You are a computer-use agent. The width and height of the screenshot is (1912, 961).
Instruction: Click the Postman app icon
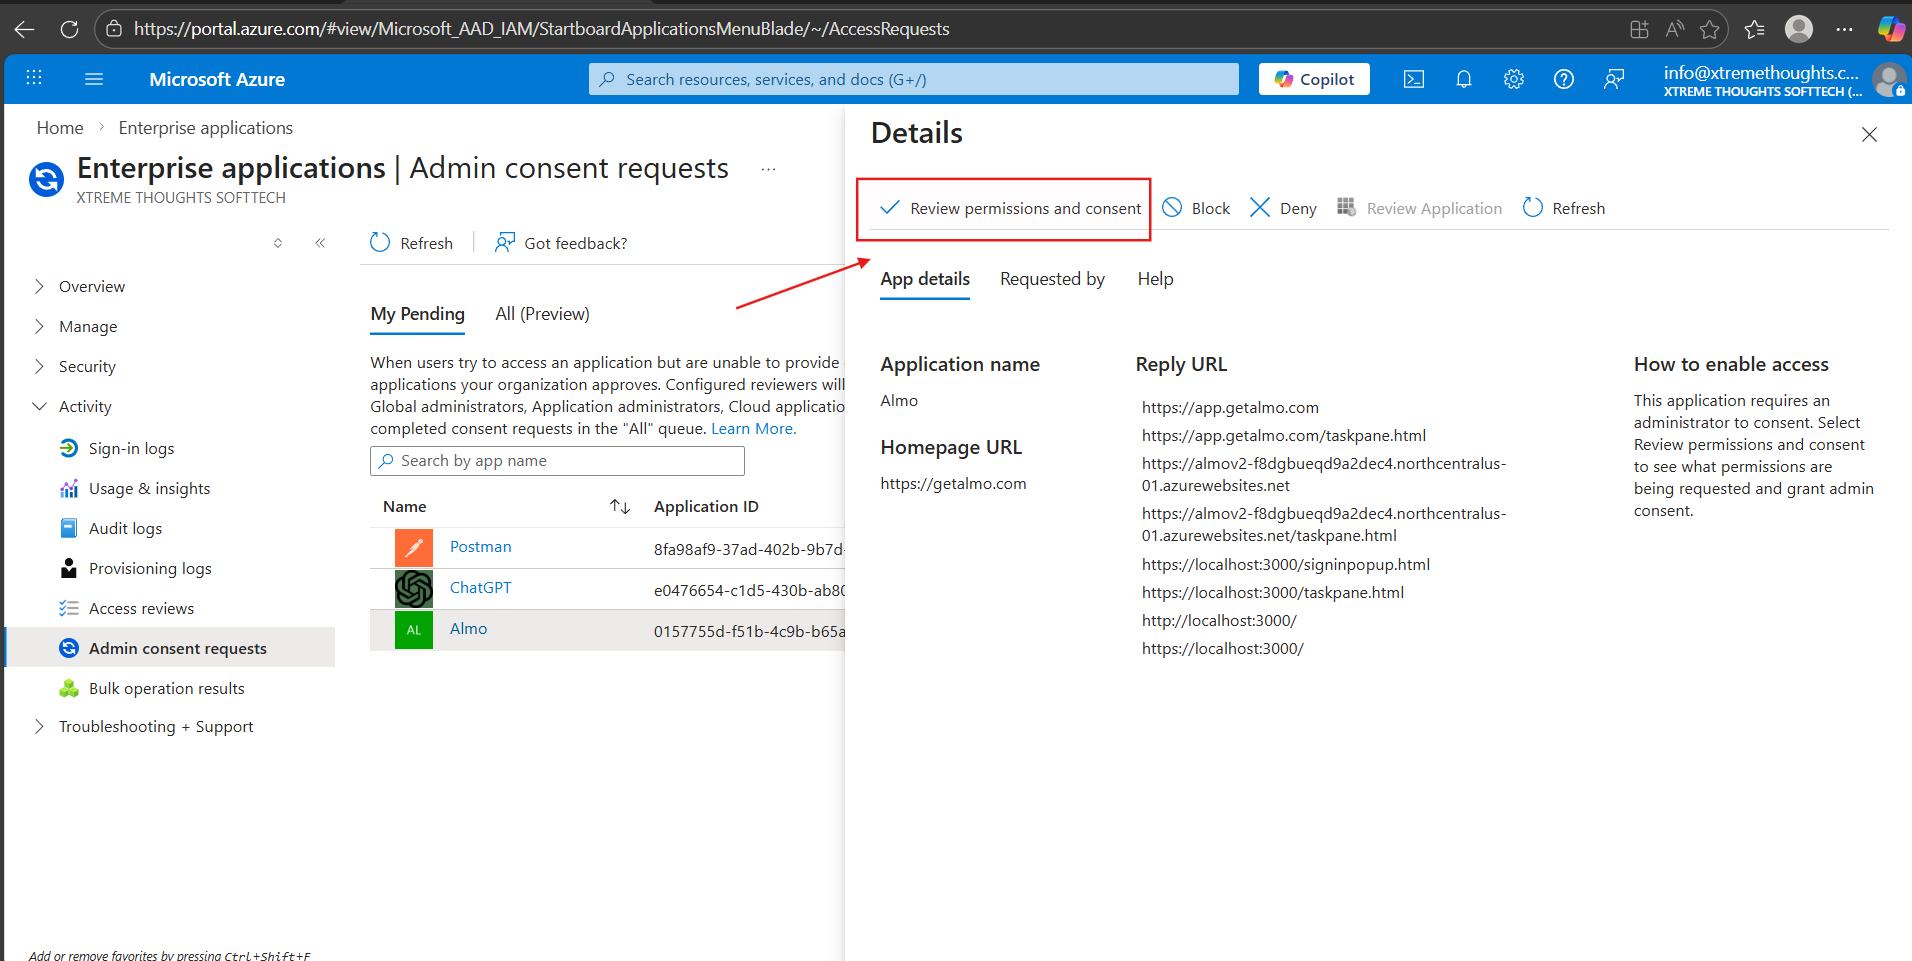click(x=414, y=547)
